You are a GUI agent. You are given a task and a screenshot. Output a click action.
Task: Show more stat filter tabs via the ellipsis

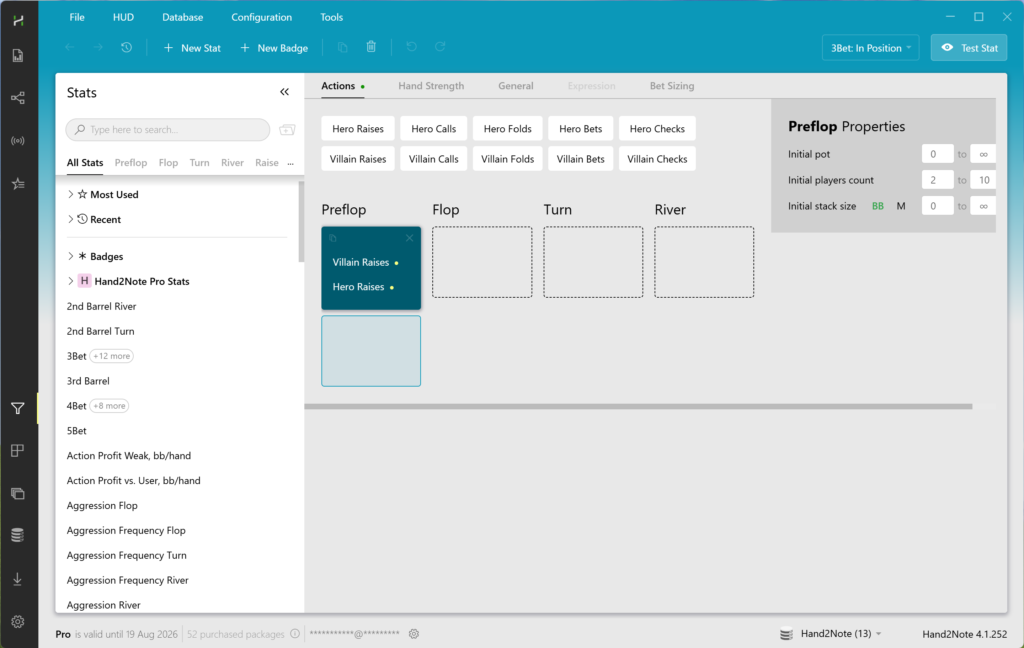pyautogui.click(x=291, y=163)
